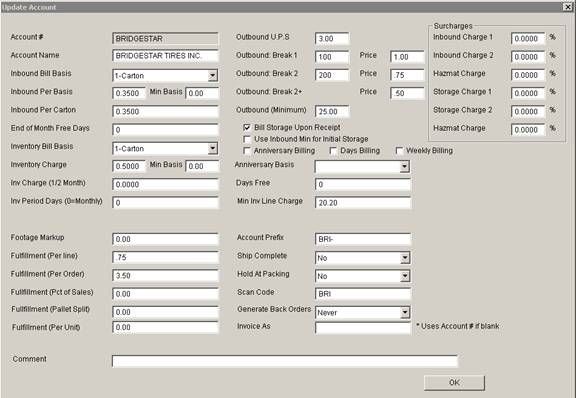Check the Anniversary Billing option
Screen dimensions: 576x398
pyautogui.click(x=247, y=151)
